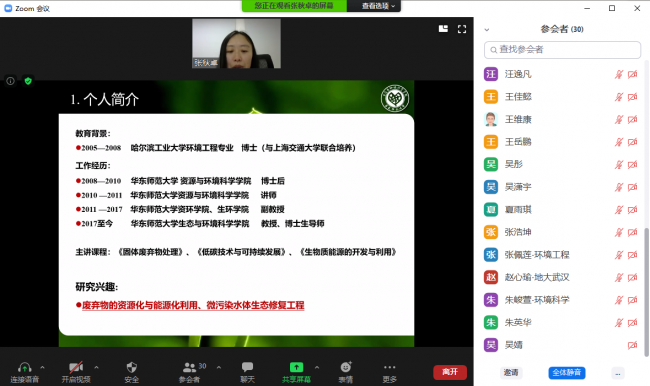This screenshot has height=386, width=650.
Task: Click the search participants input field
Action: pos(563,50)
